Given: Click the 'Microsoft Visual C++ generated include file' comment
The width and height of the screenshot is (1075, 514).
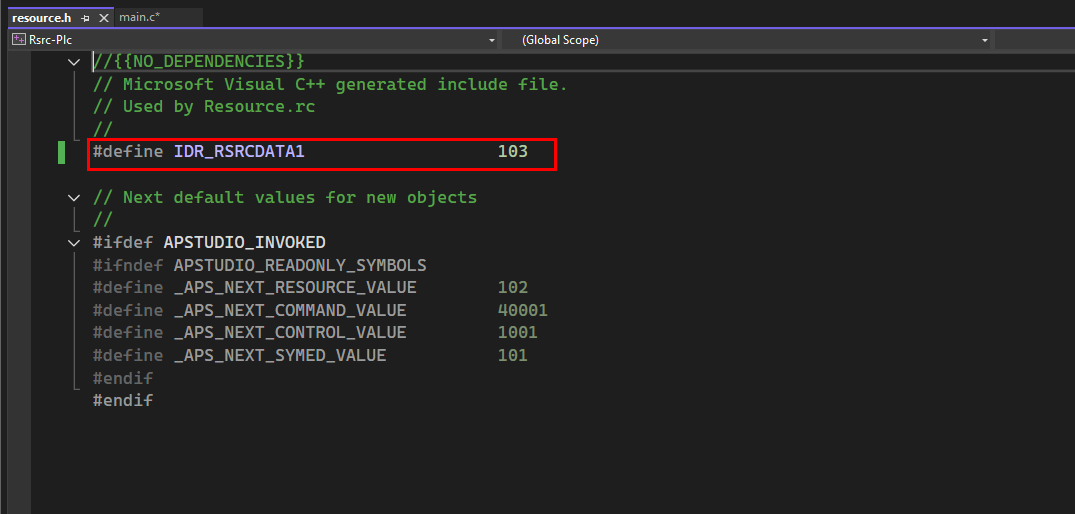Looking at the screenshot, I should coord(330,84).
